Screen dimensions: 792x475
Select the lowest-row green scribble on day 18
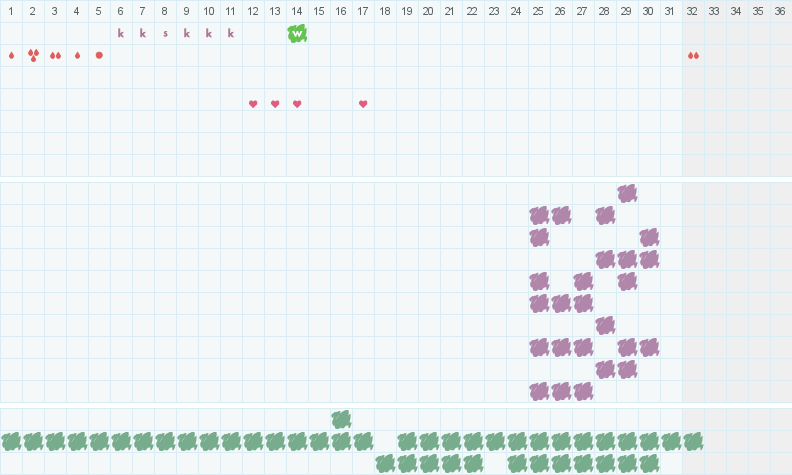pos(385,463)
